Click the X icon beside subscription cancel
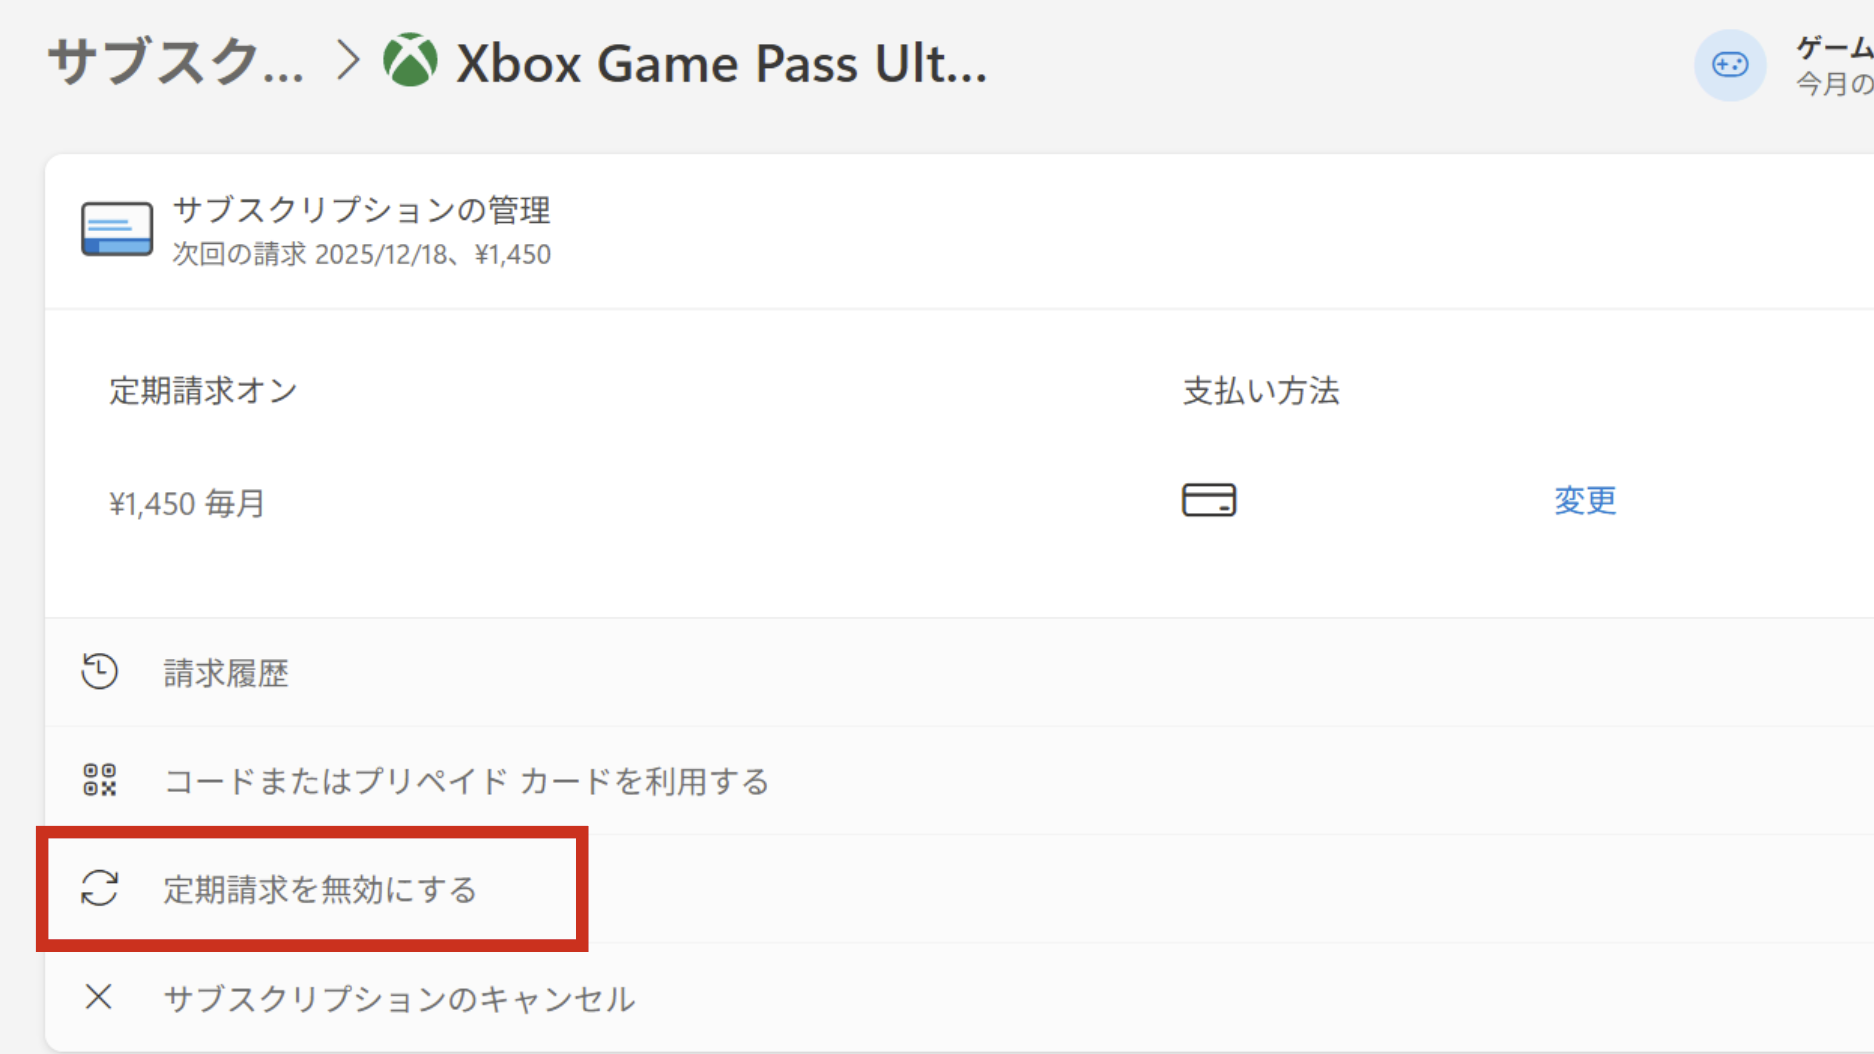This screenshot has height=1054, width=1874. 98,996
